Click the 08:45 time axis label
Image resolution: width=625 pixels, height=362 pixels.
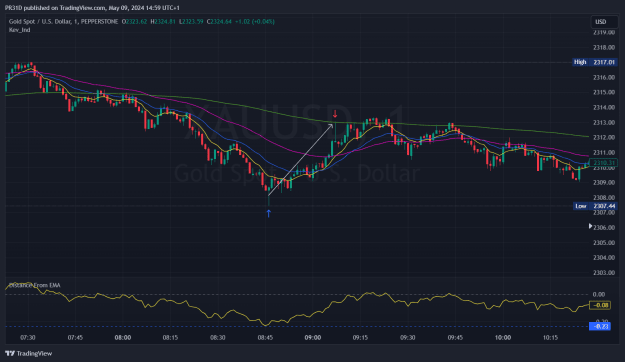click(265, 338)
